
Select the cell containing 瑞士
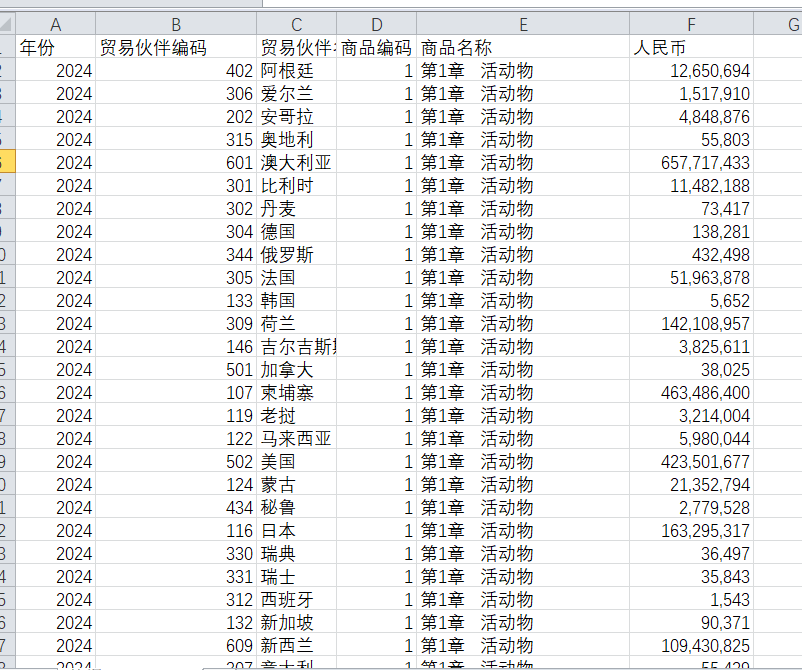[296, 576]
